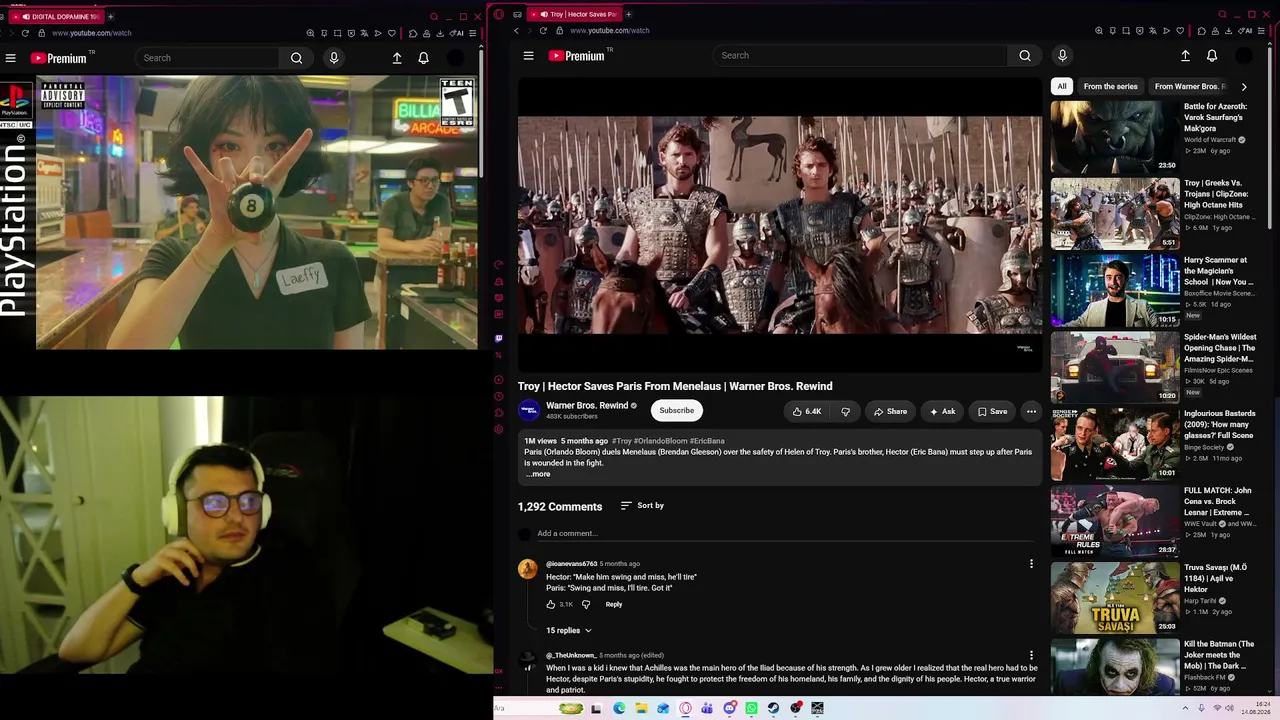
Task: Open the Harry Scammer video thumbnail
Action: (1115, 291)
